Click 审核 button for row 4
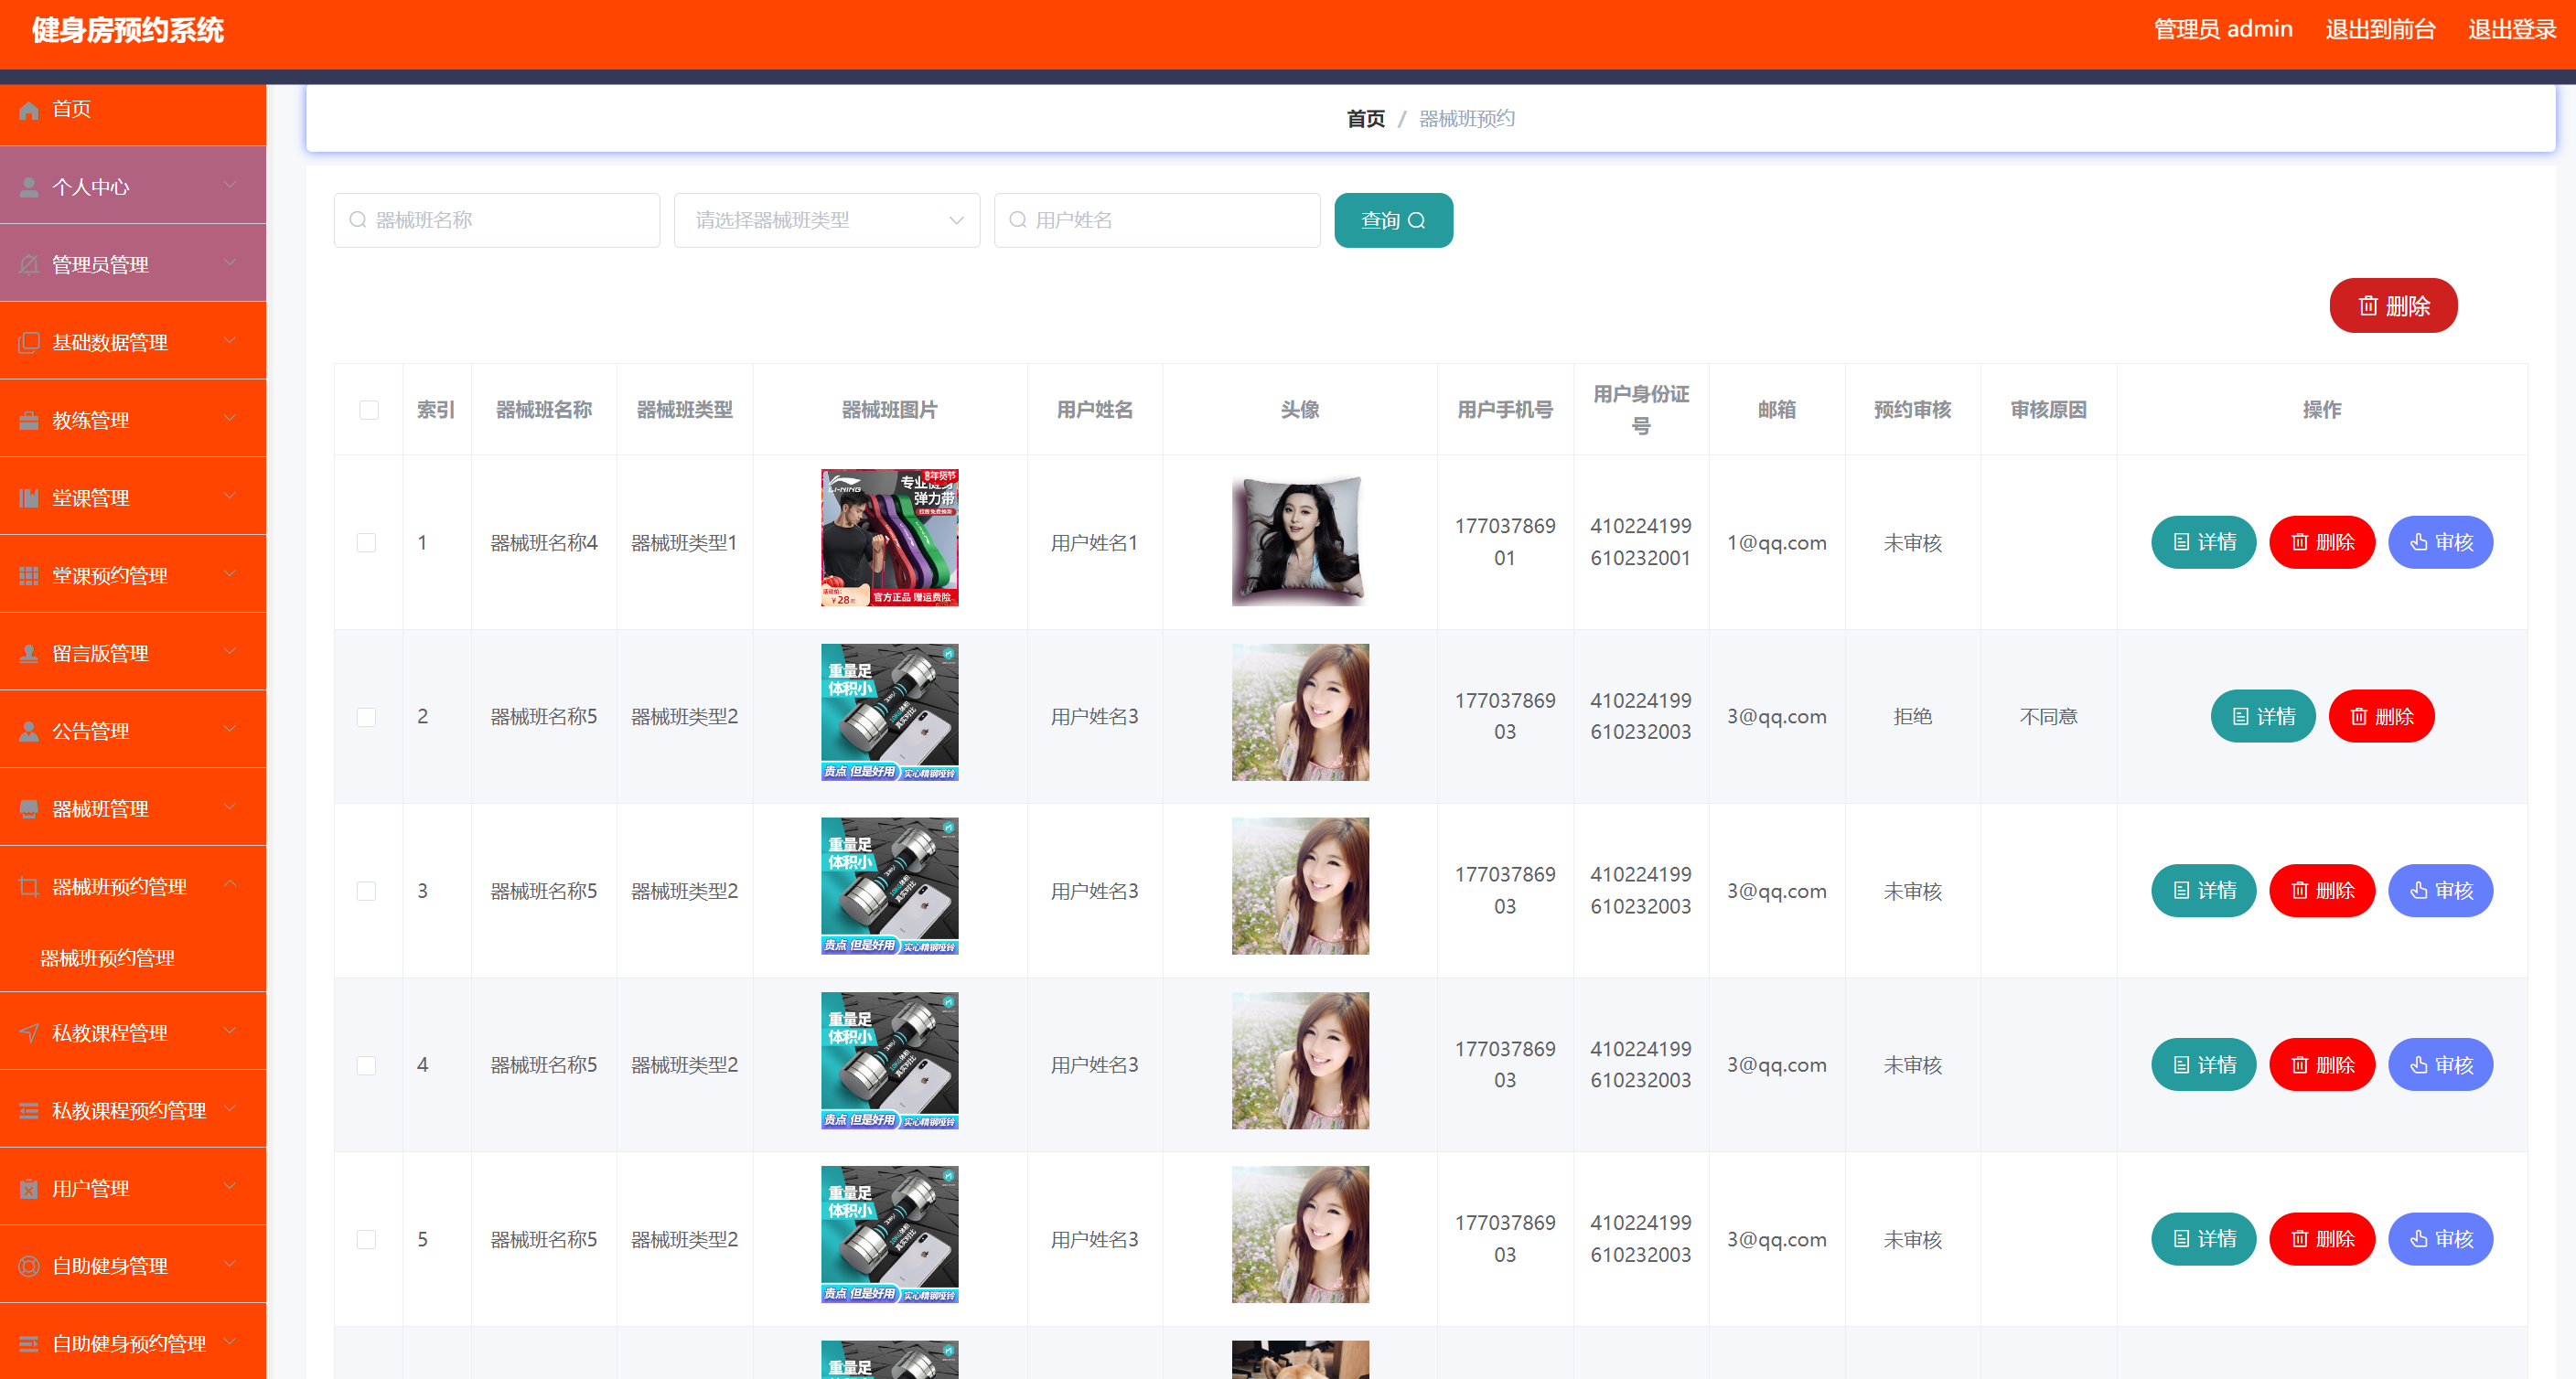2576x1379 pixels. tap(2440, 1066)
